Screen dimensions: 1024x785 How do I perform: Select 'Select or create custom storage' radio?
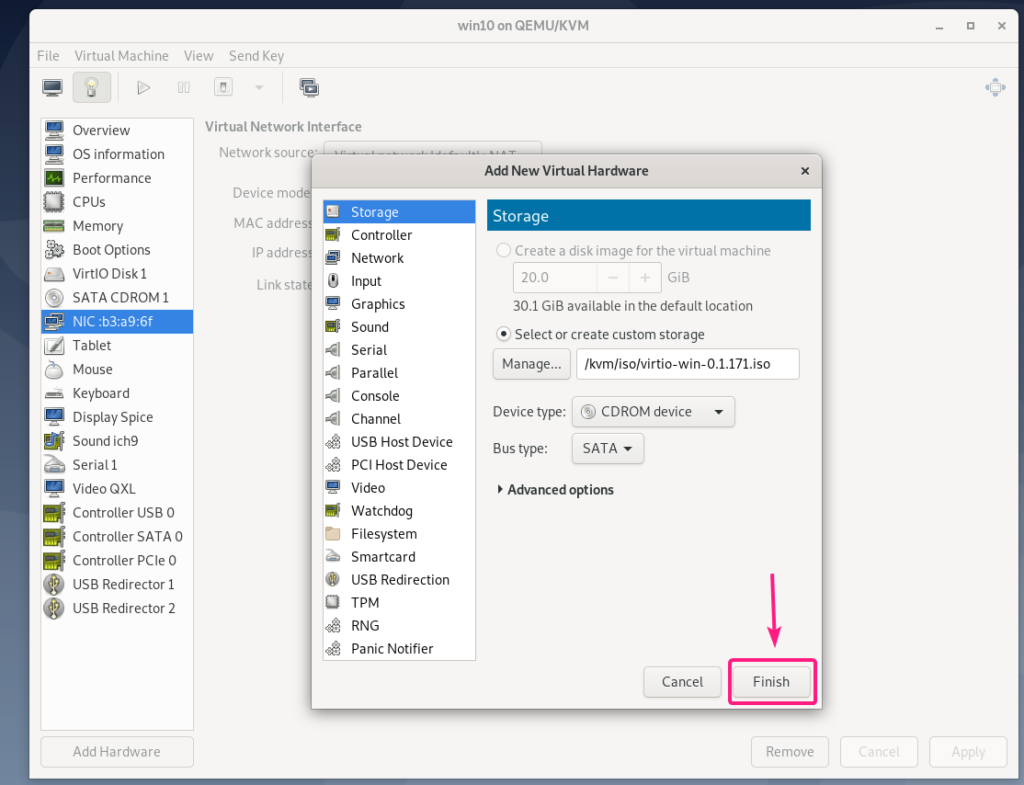(x=504, y=334)
